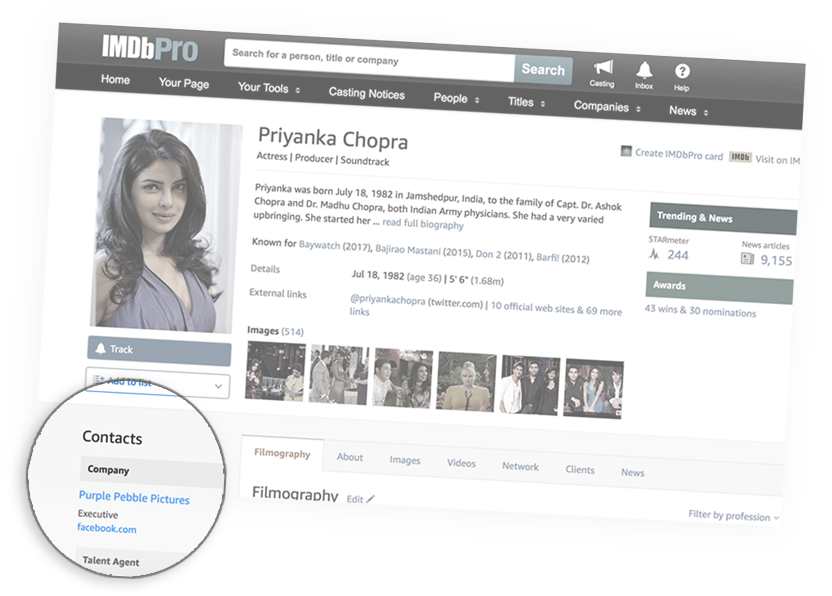Click the Filmography Edit link

pos(355,499)
